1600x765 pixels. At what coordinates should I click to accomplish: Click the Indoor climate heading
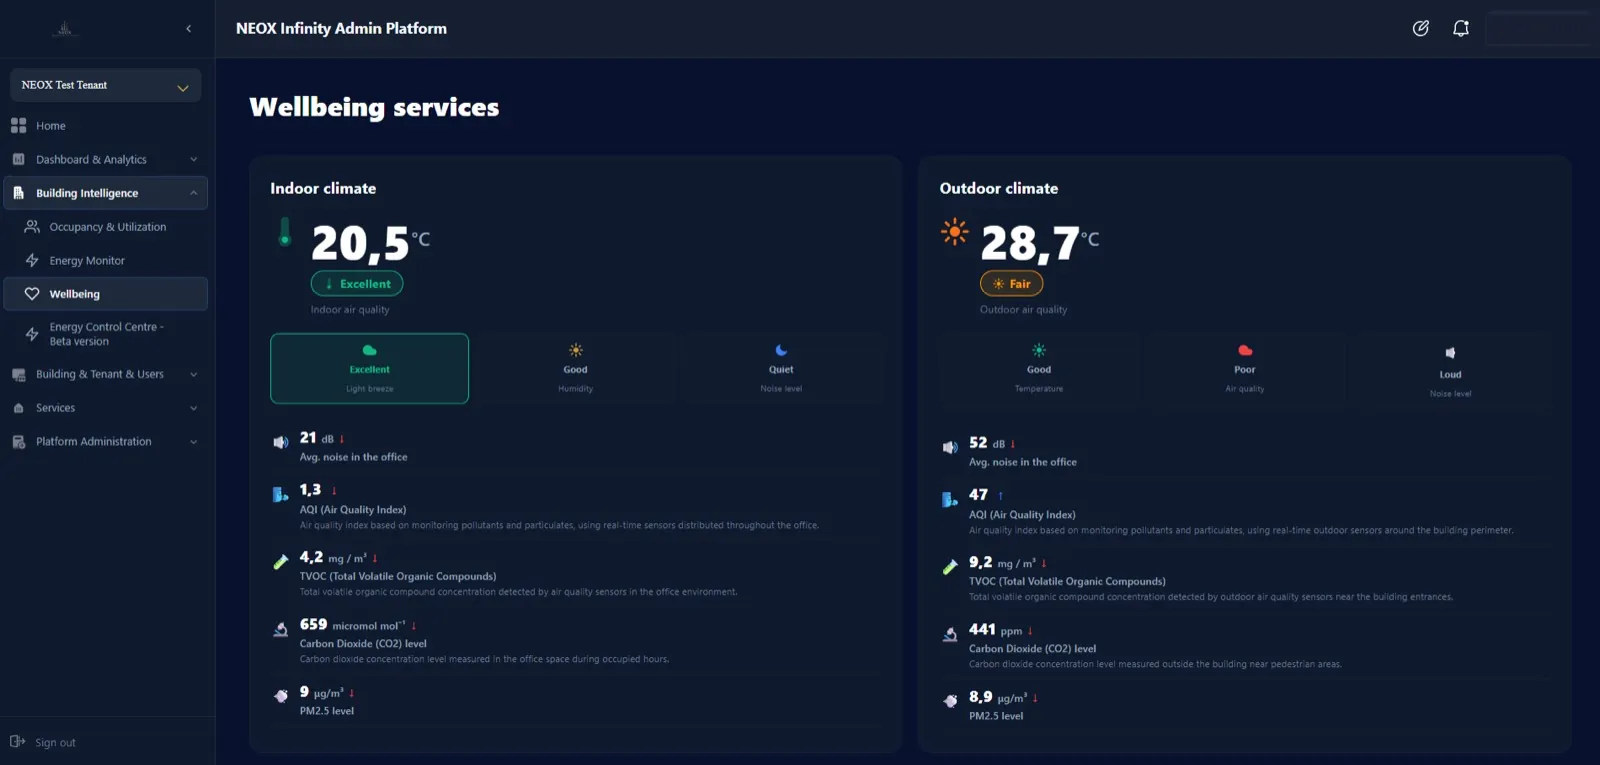pos(323,188)
